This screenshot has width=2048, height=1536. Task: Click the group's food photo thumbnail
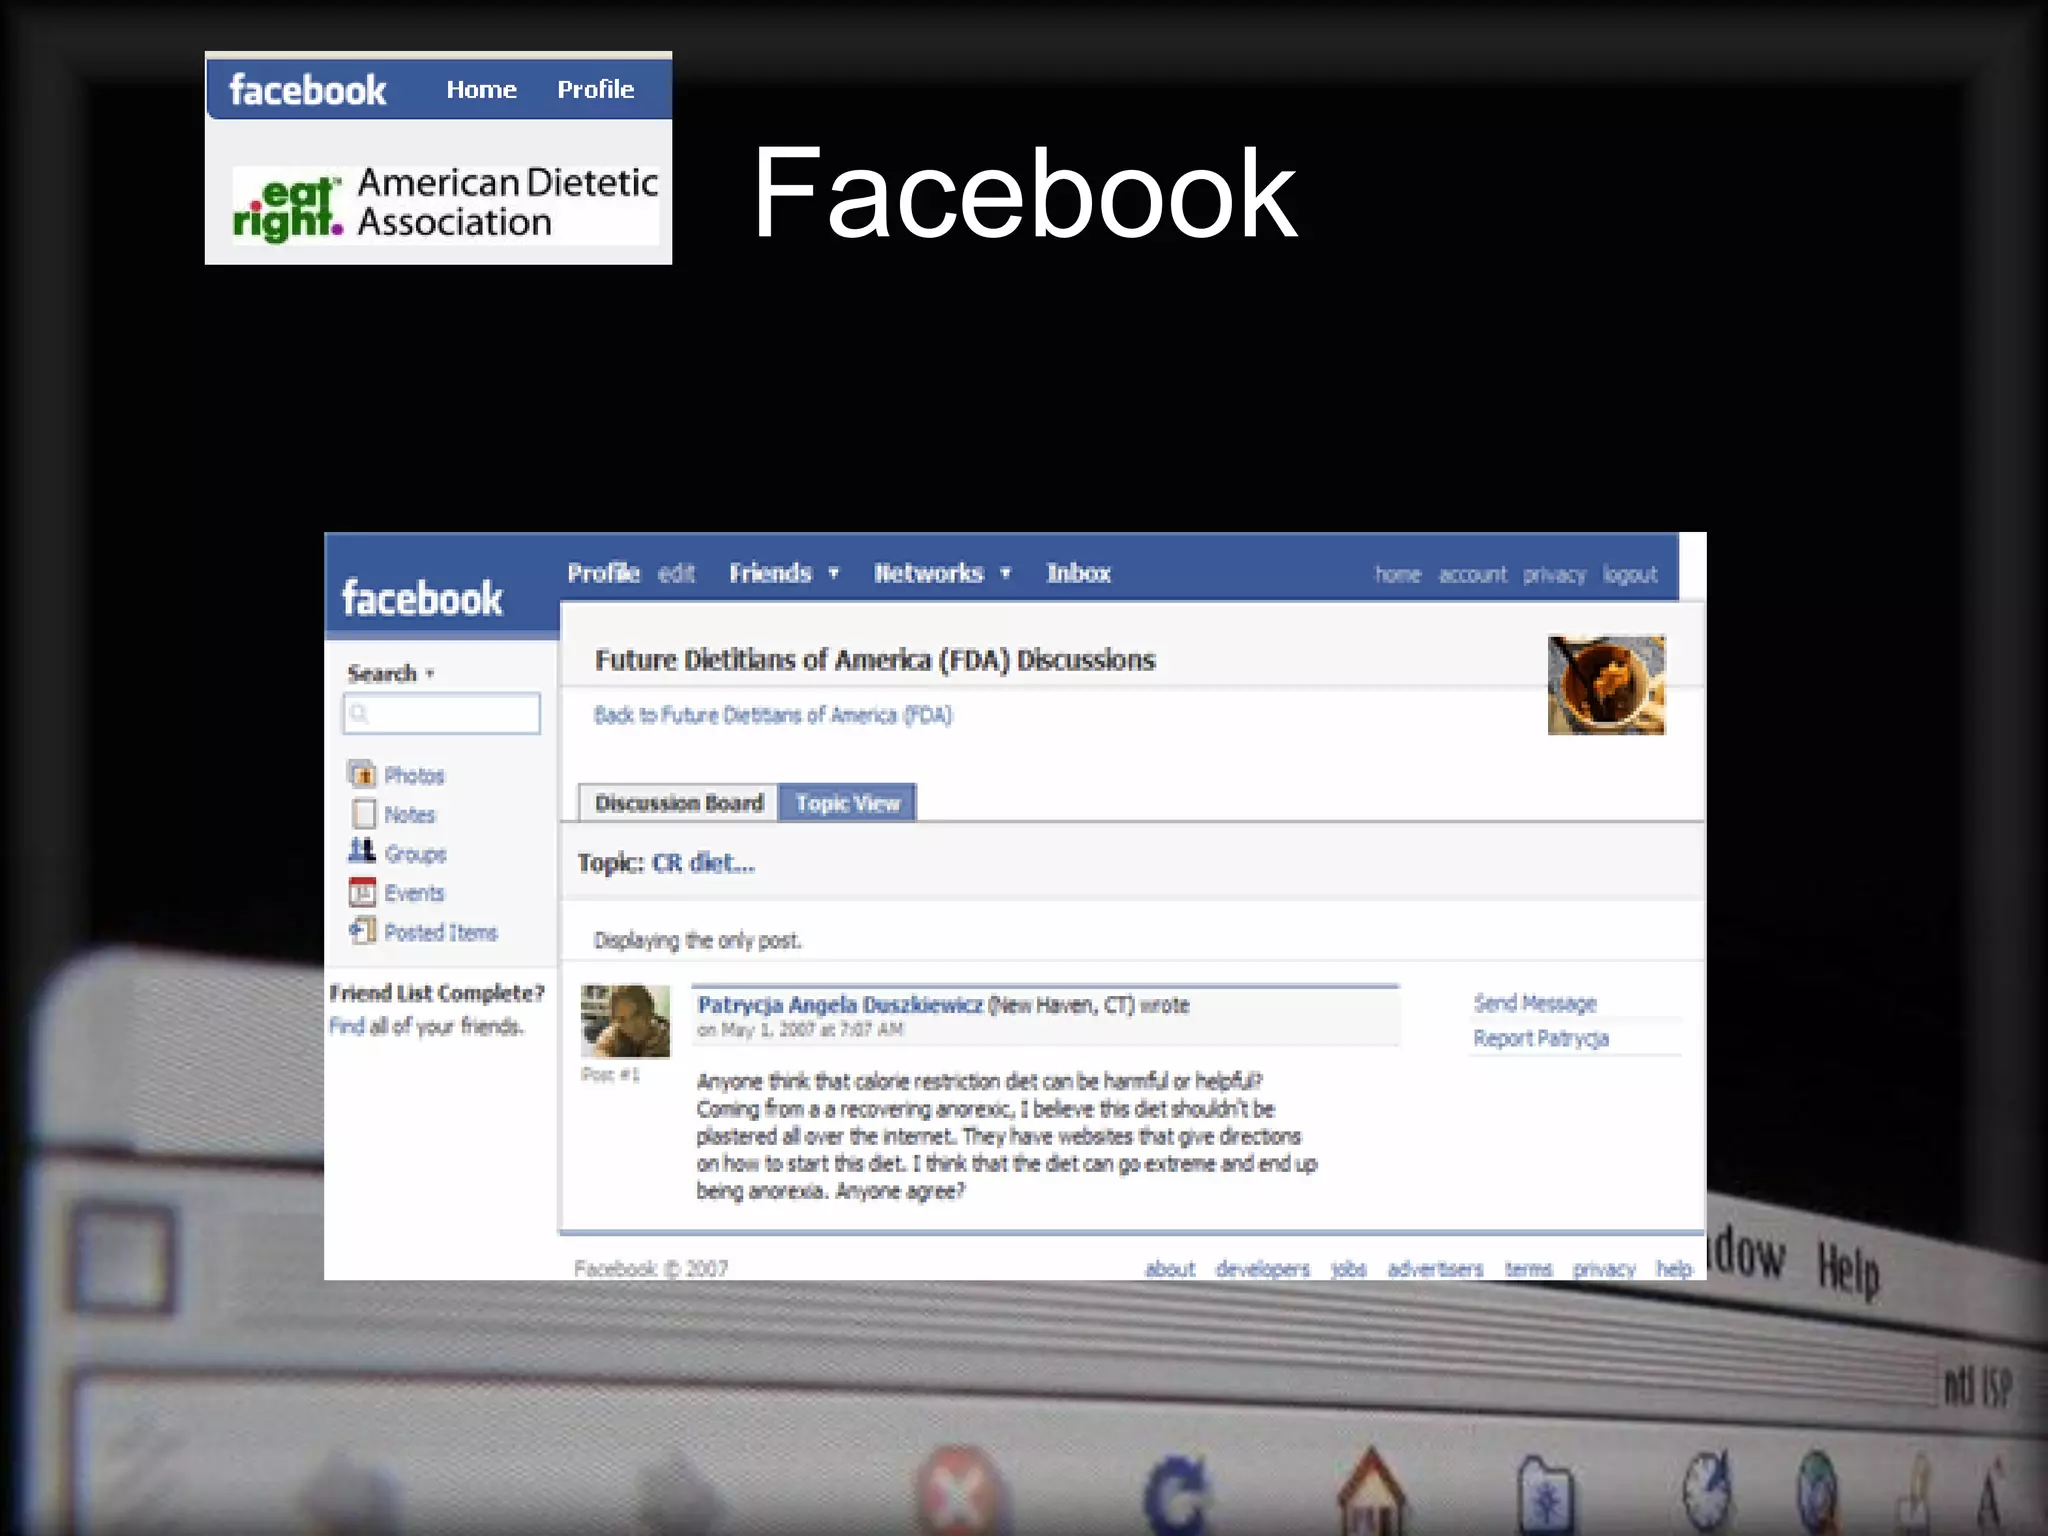tap(1606, 685)
